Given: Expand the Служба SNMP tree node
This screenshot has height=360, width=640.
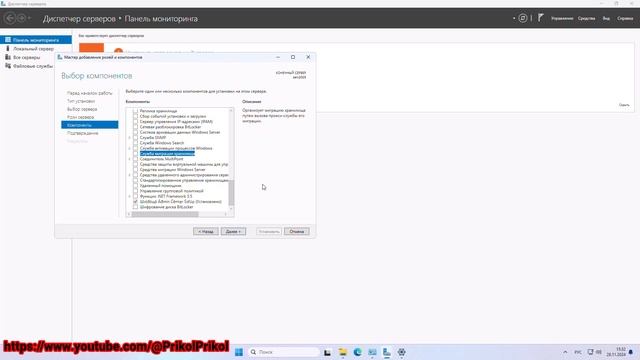Looking at the screenshot, I should [x=129, y=138].
